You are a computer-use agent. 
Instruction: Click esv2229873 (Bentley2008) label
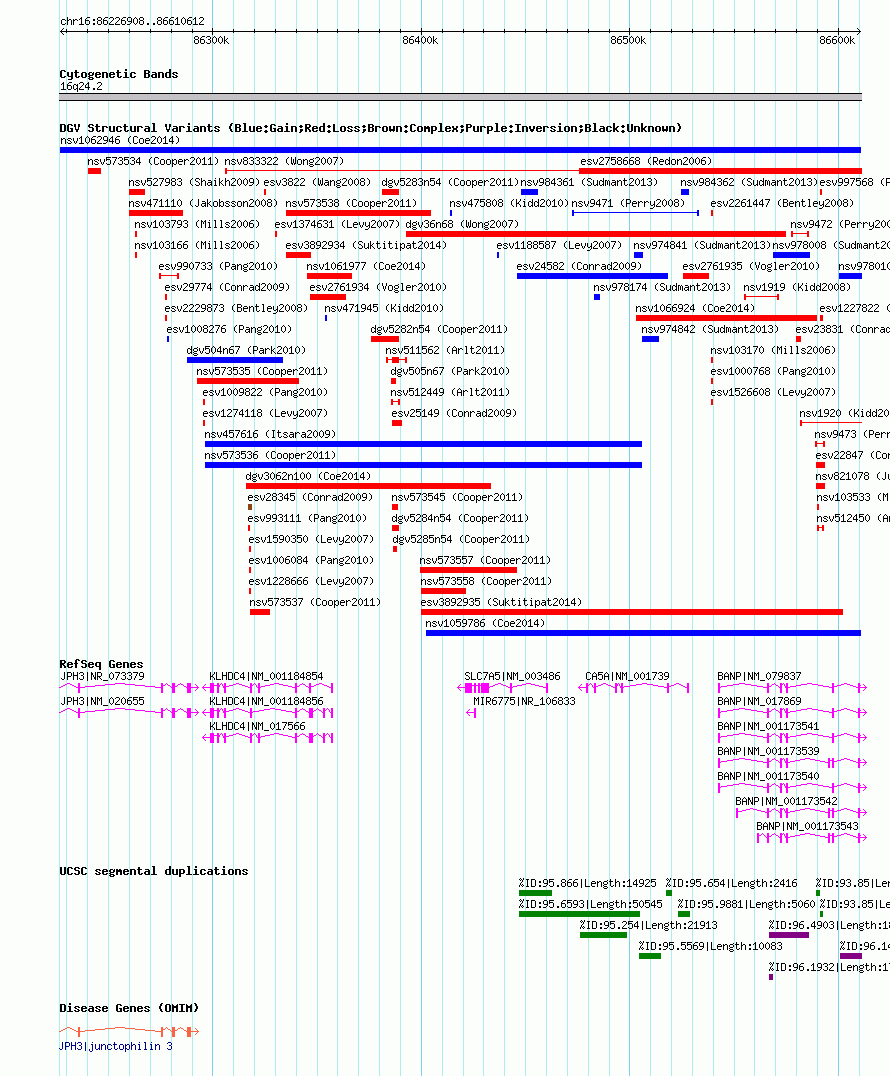(236, 309)
